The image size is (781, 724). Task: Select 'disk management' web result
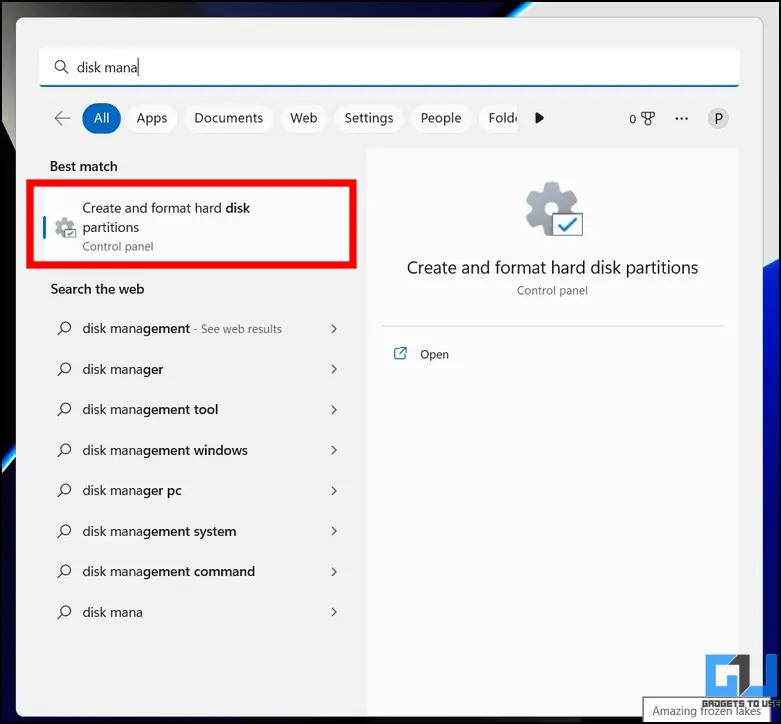click(182, 329)
